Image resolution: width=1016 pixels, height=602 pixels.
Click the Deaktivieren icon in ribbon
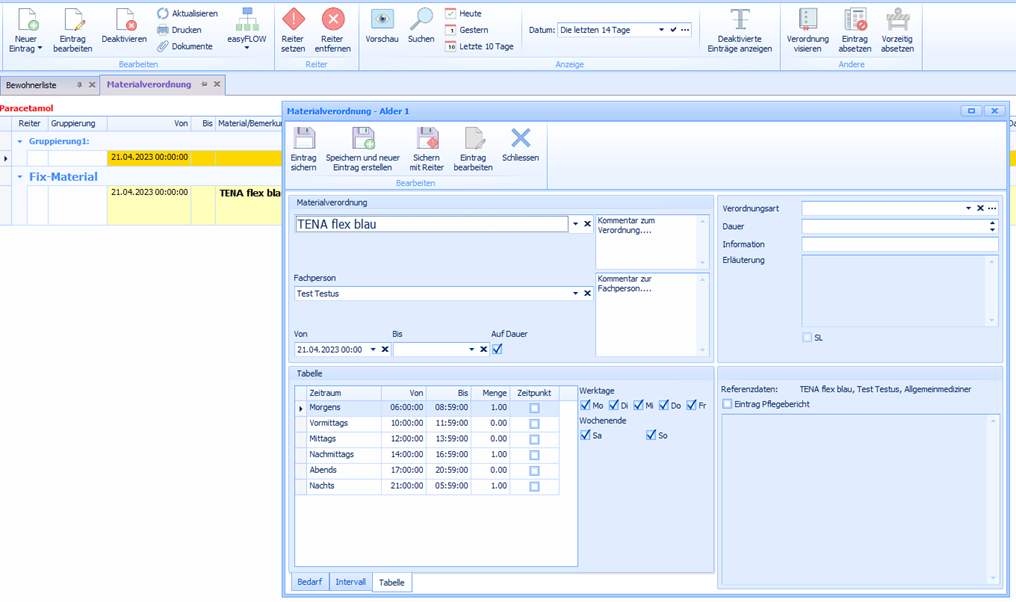click(x=124, y=20)
